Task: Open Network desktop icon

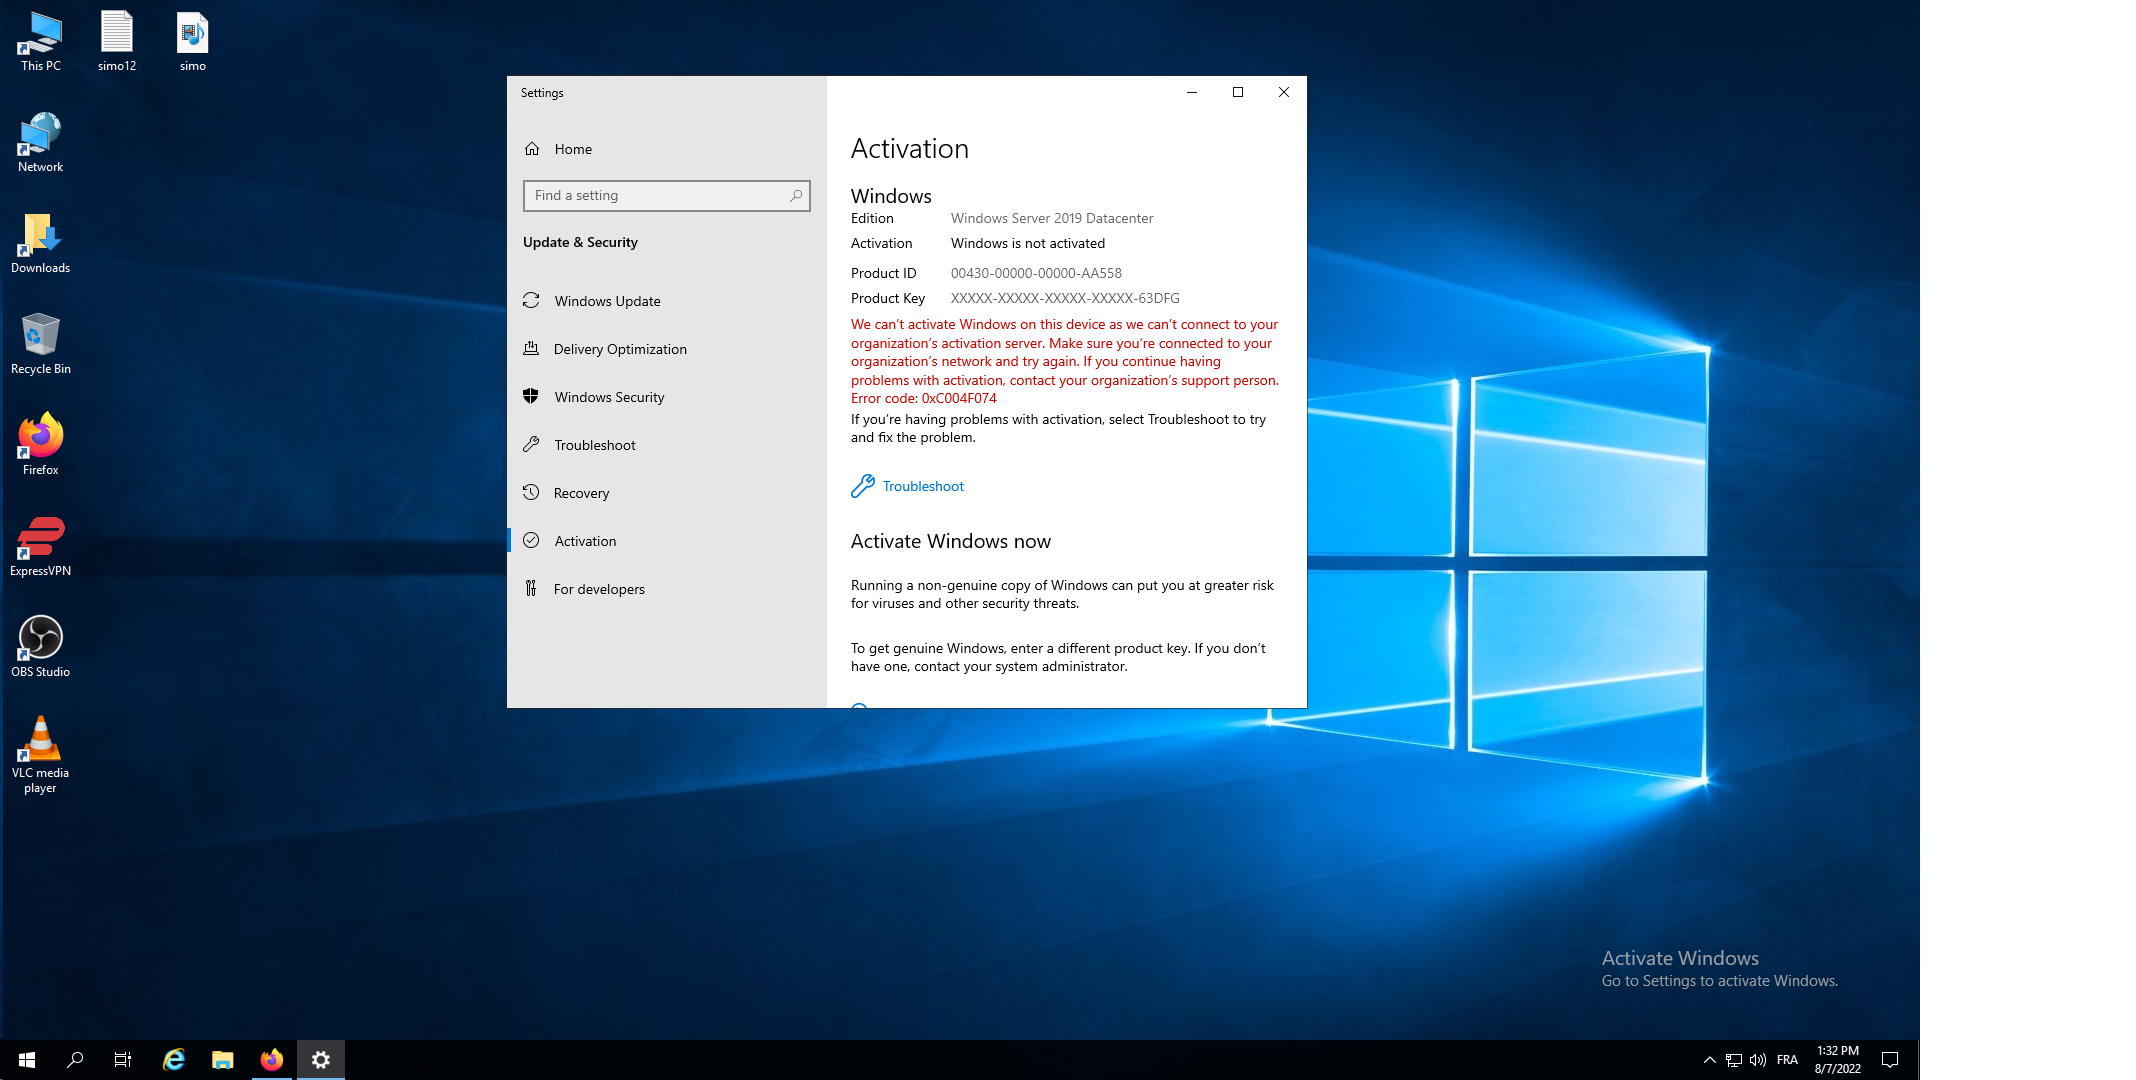Action: [40, 143]
